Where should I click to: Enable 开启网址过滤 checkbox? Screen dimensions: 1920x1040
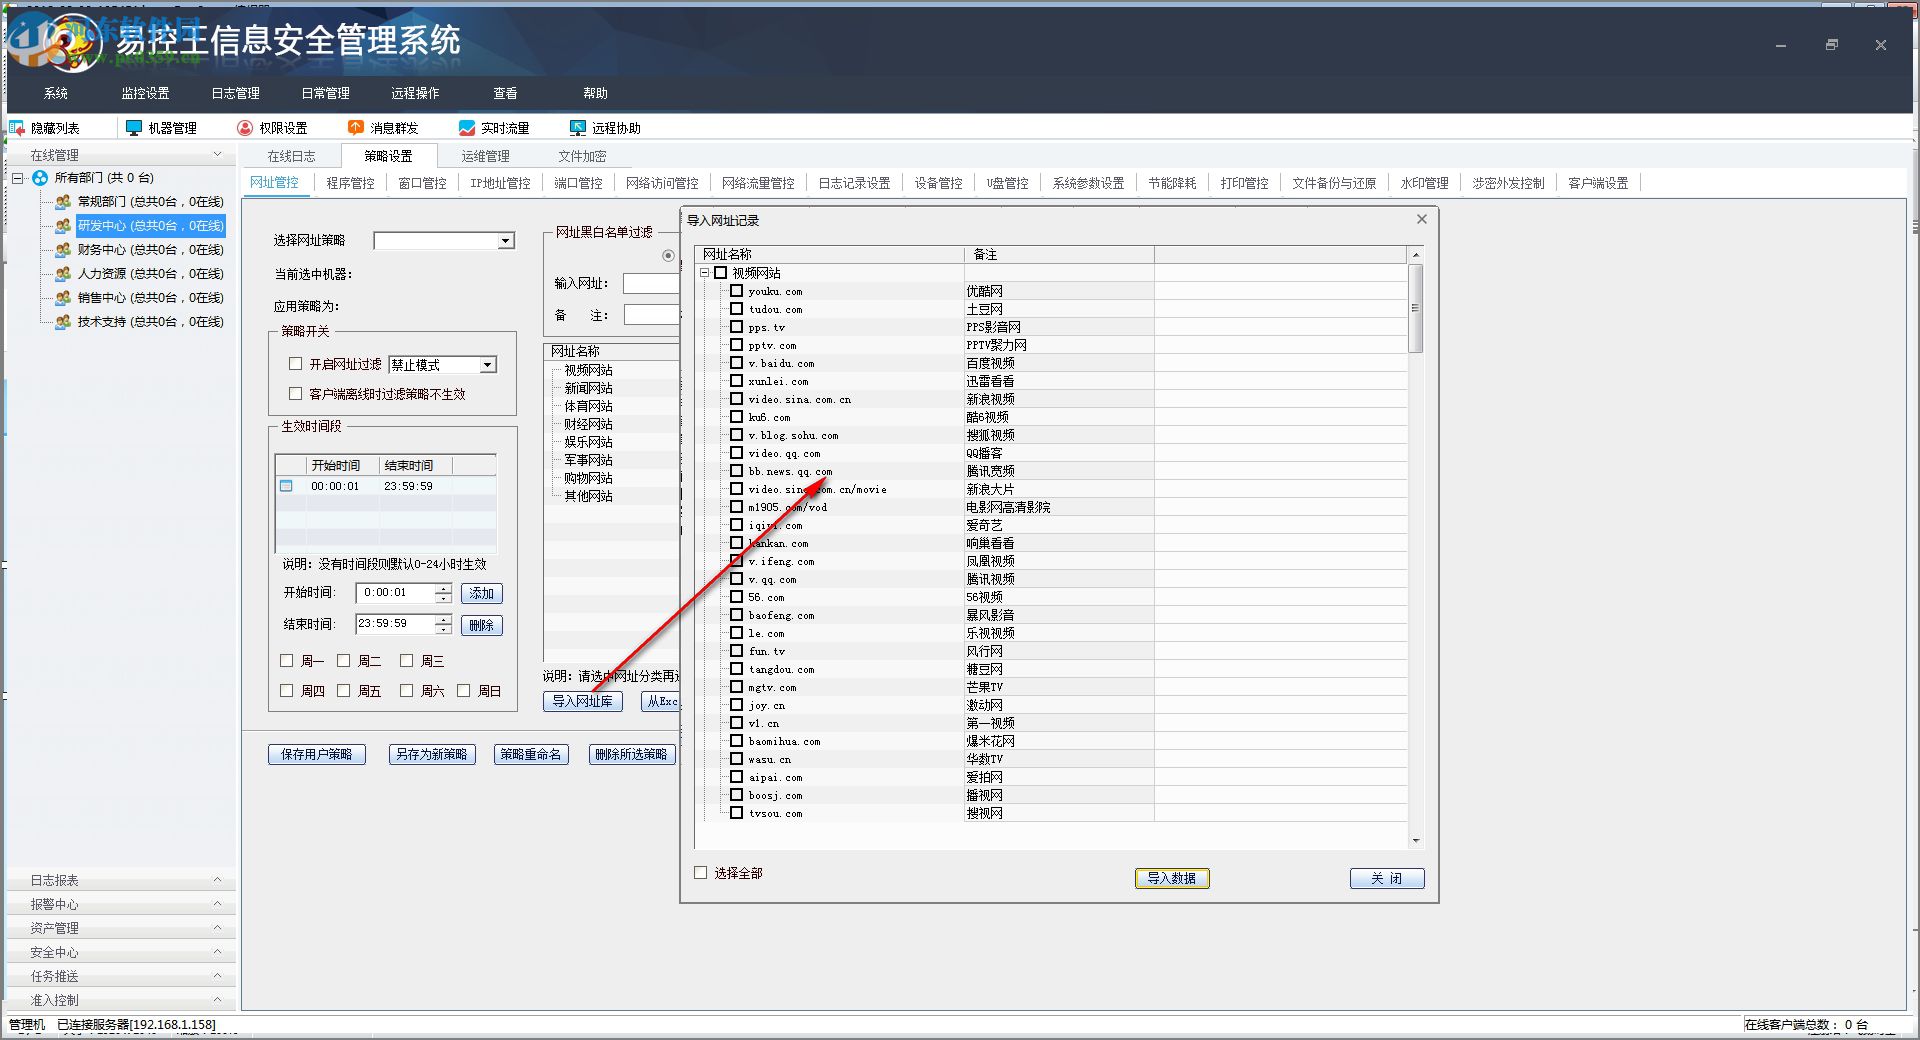click(295, 364)
